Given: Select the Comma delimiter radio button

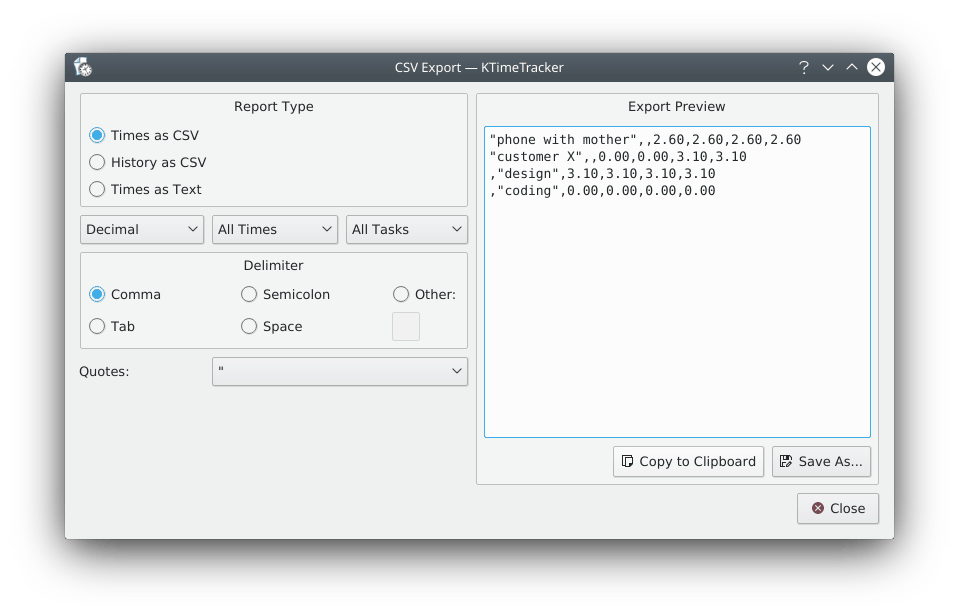Looking at the screenshot, I should click(x=97, y=294).
